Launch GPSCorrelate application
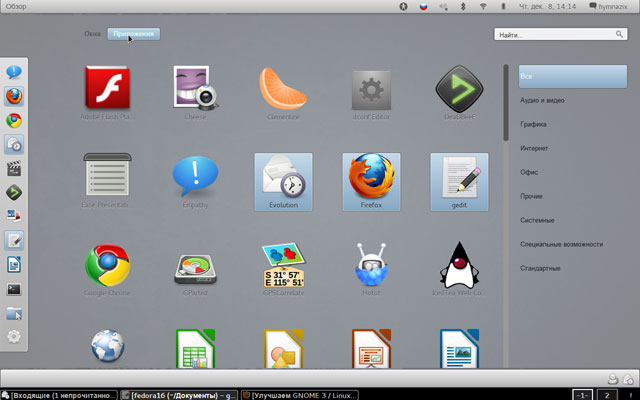The width and height of the screenshot is (640, 400). click(283, 269)
